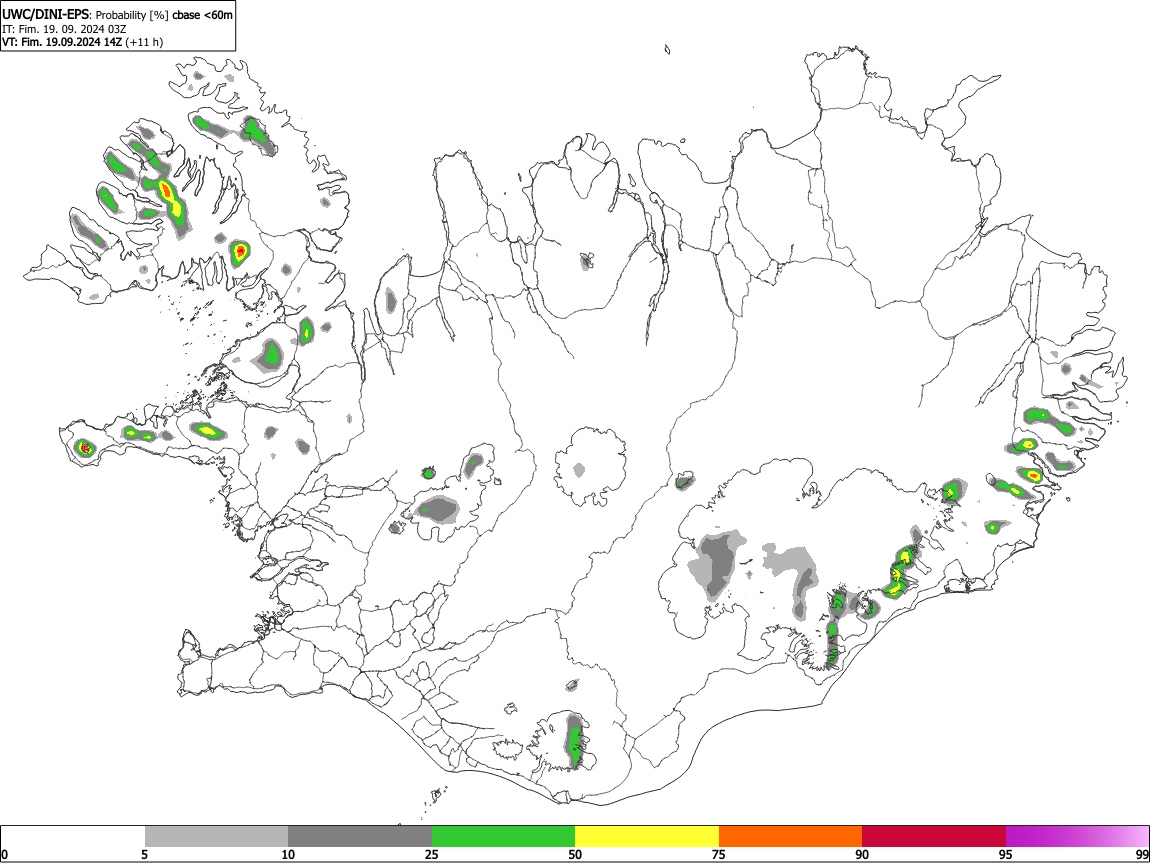Viewport: 1150px width, 863px height.
Task: Click the legend value '50'
Action: (575, 854)
